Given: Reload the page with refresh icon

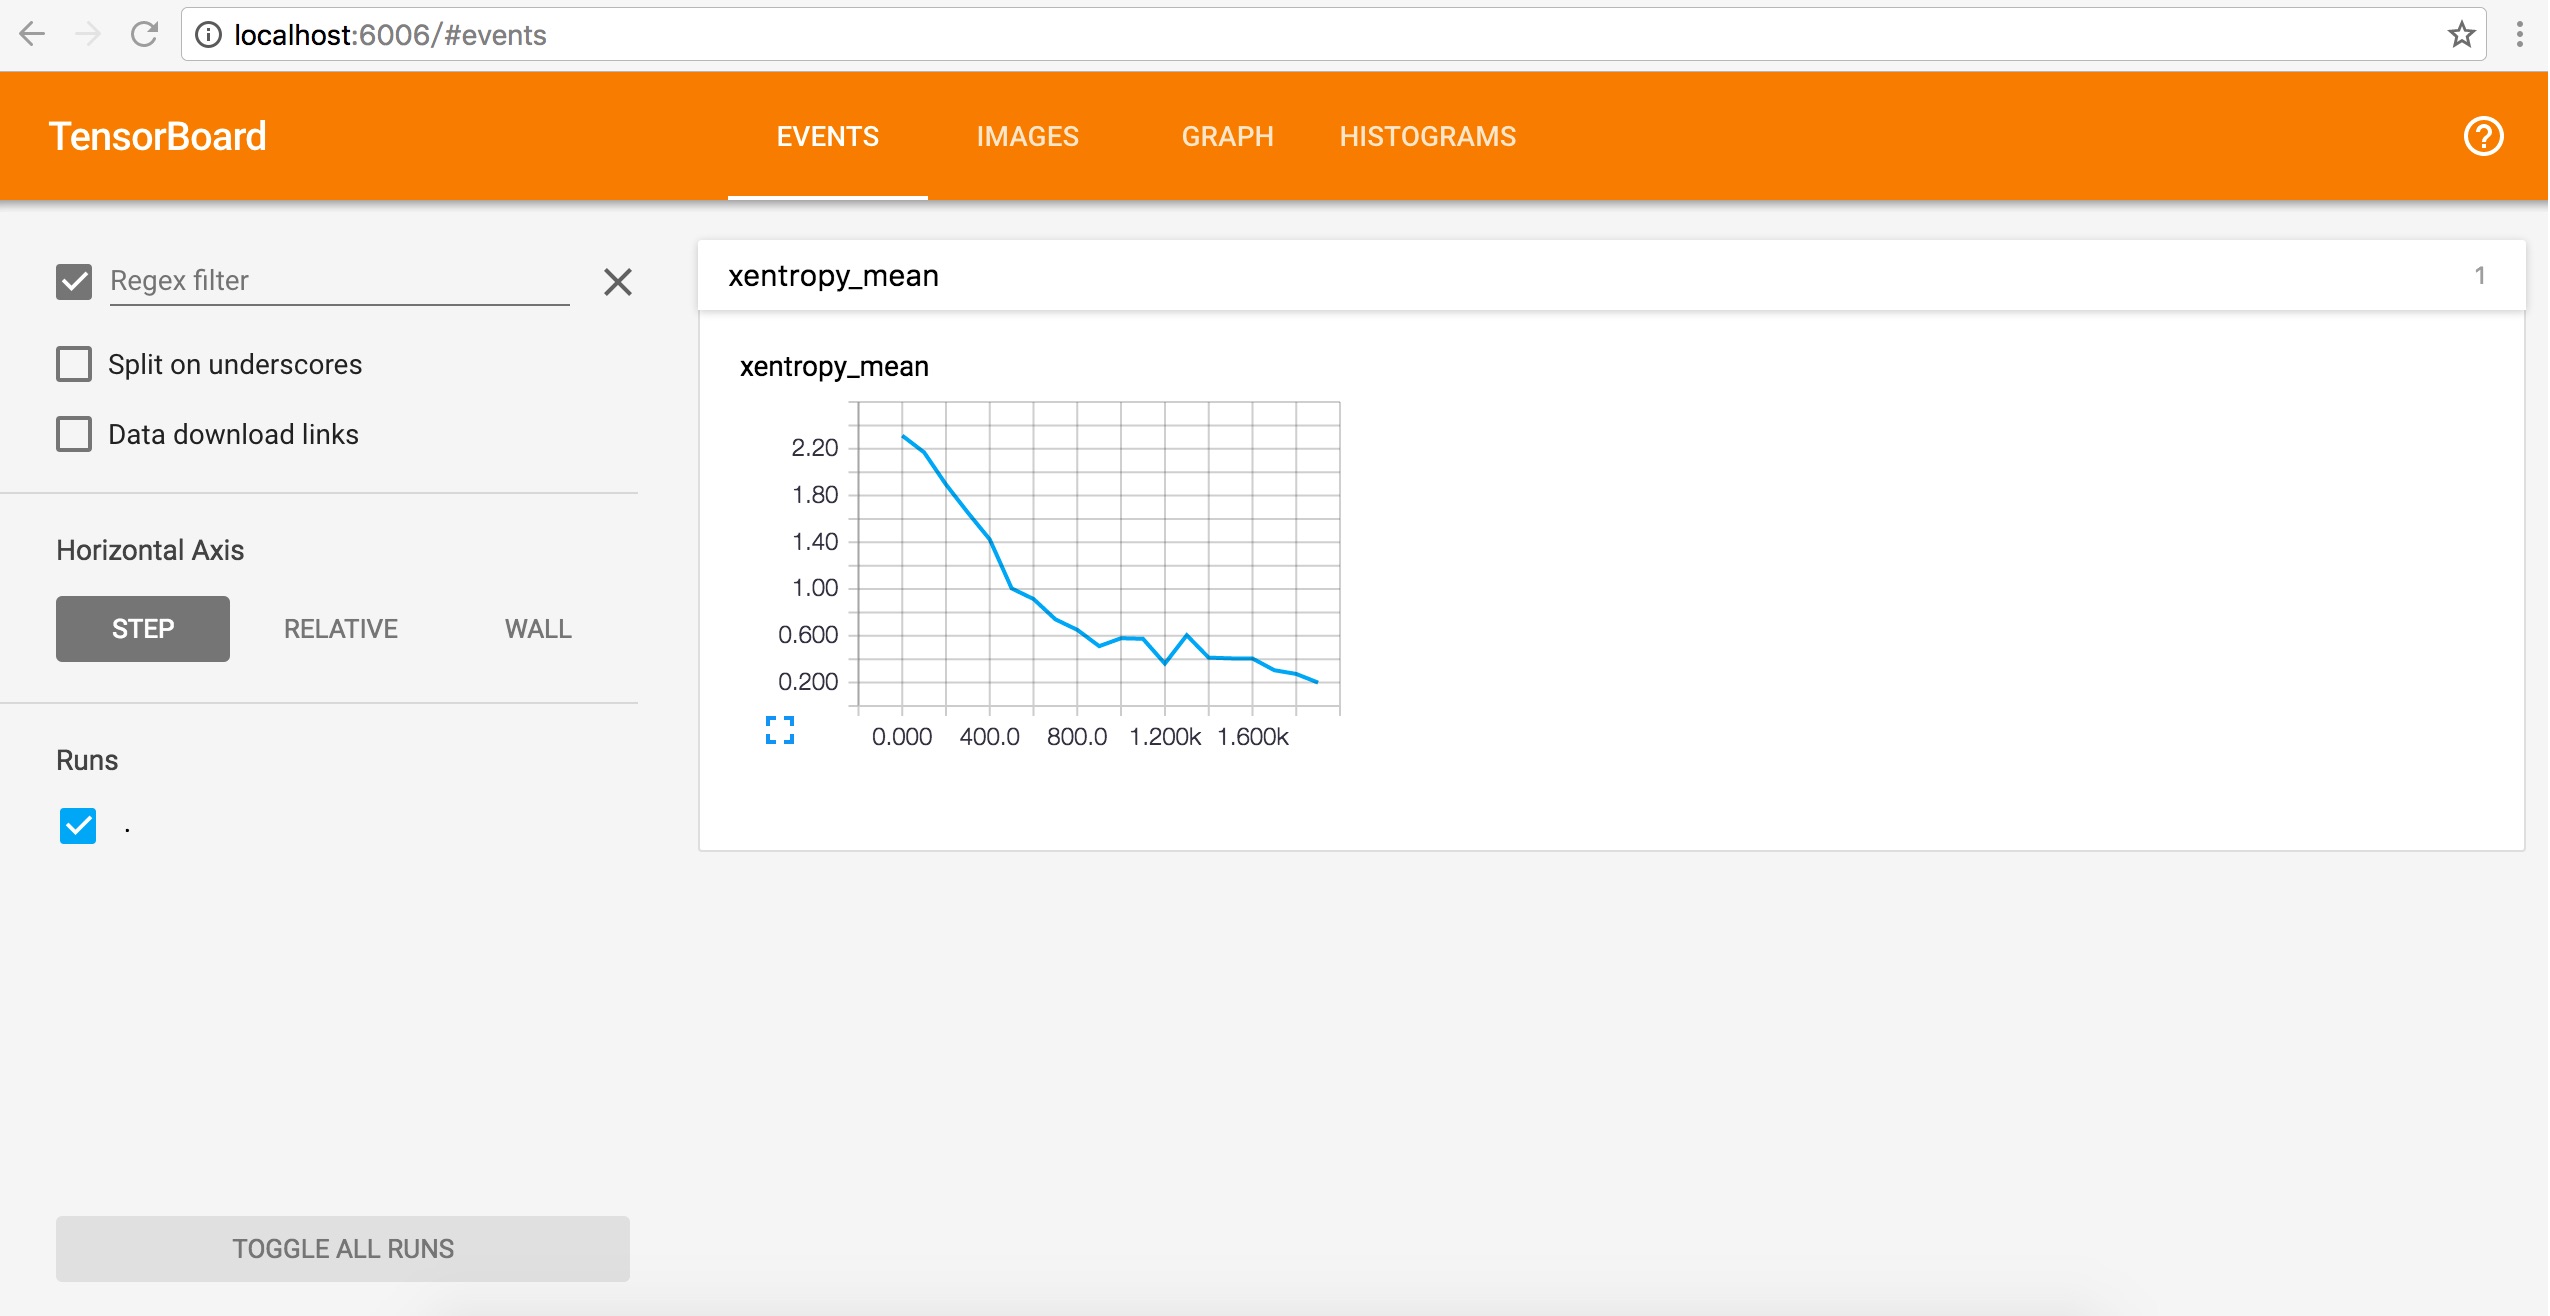Looking at the screenshot, I should (145, 35).
